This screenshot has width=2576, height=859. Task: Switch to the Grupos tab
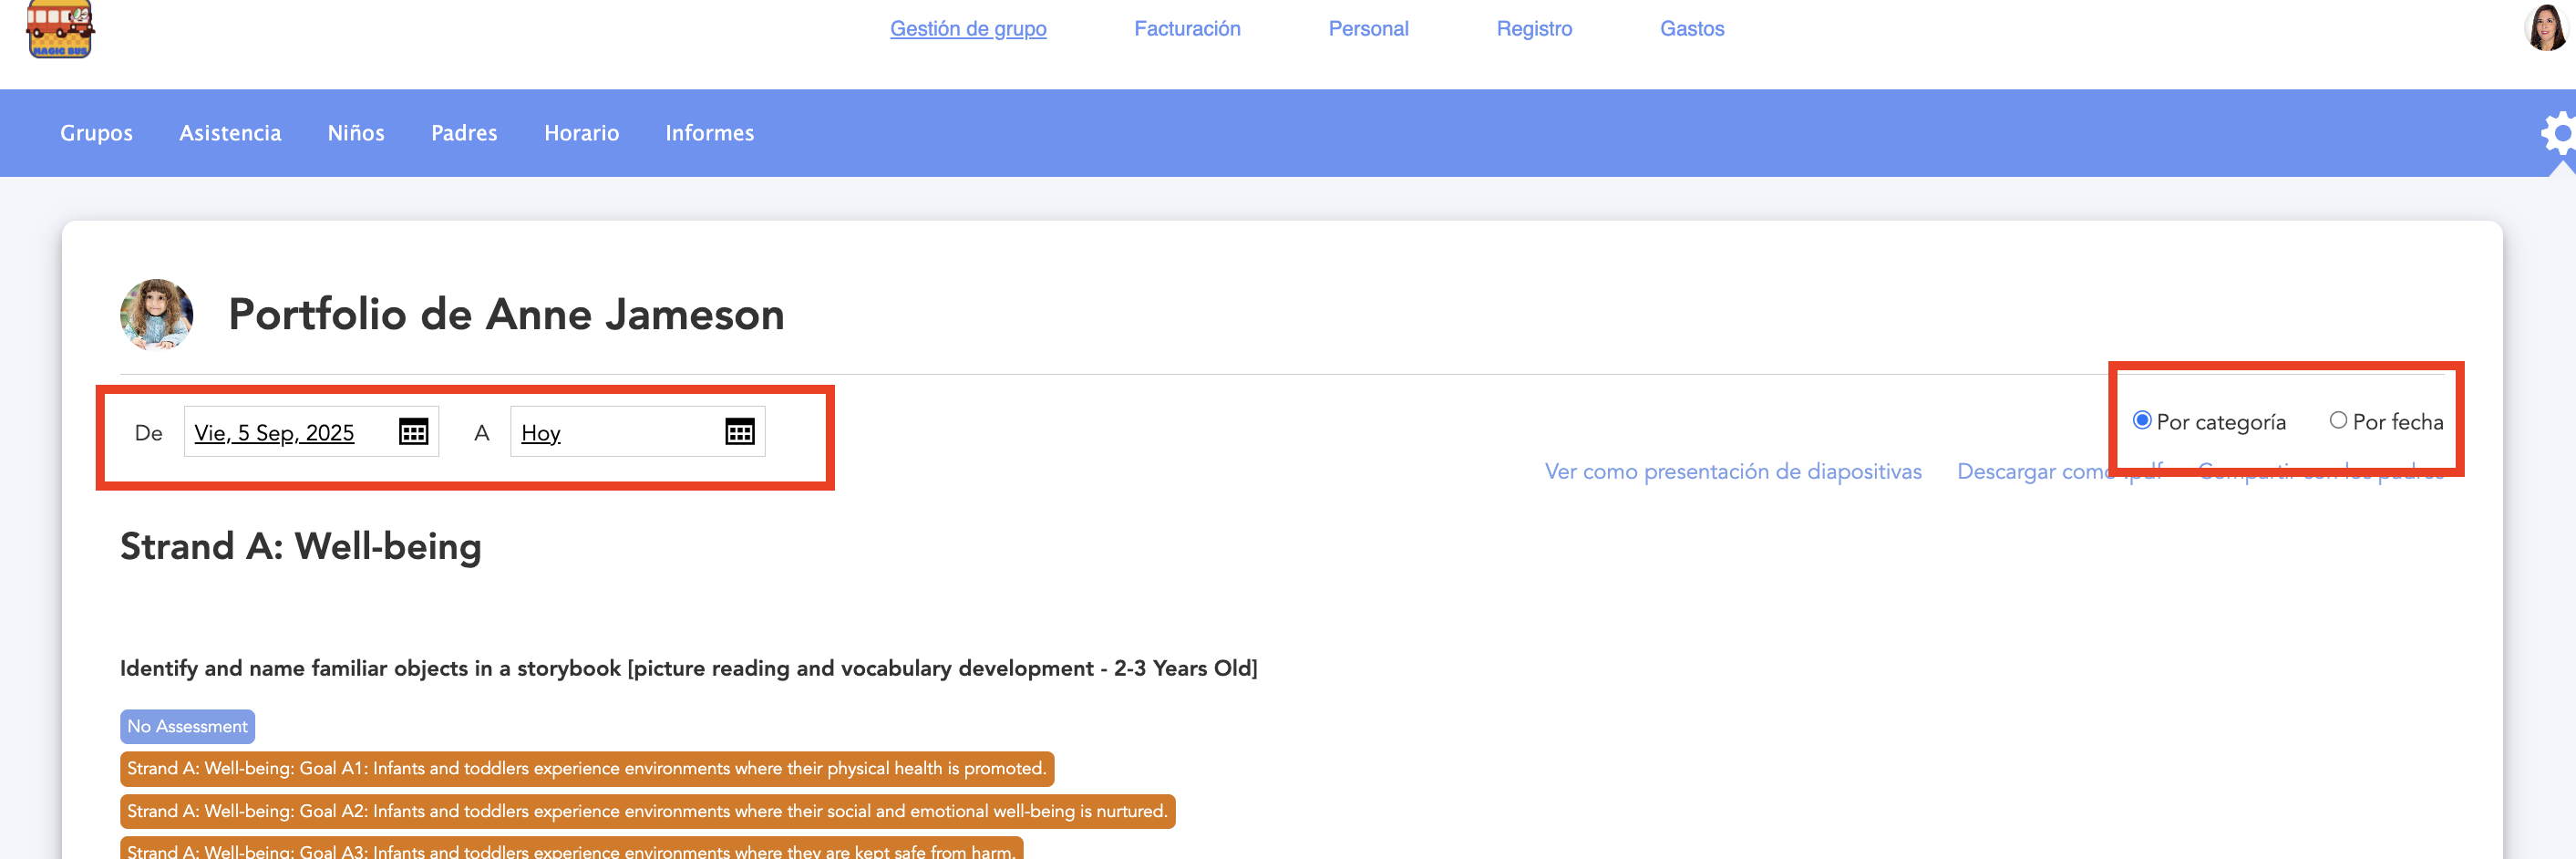[96, 133]
